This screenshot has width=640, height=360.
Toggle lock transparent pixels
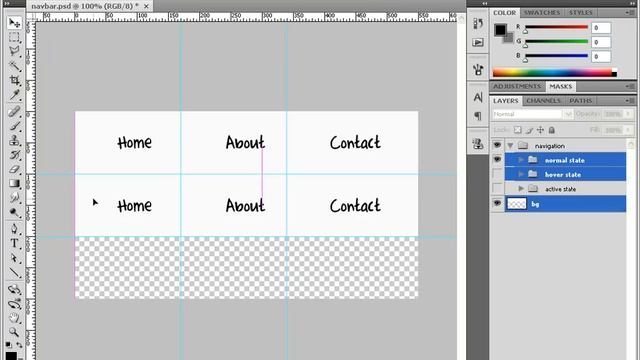pos(518,130)
